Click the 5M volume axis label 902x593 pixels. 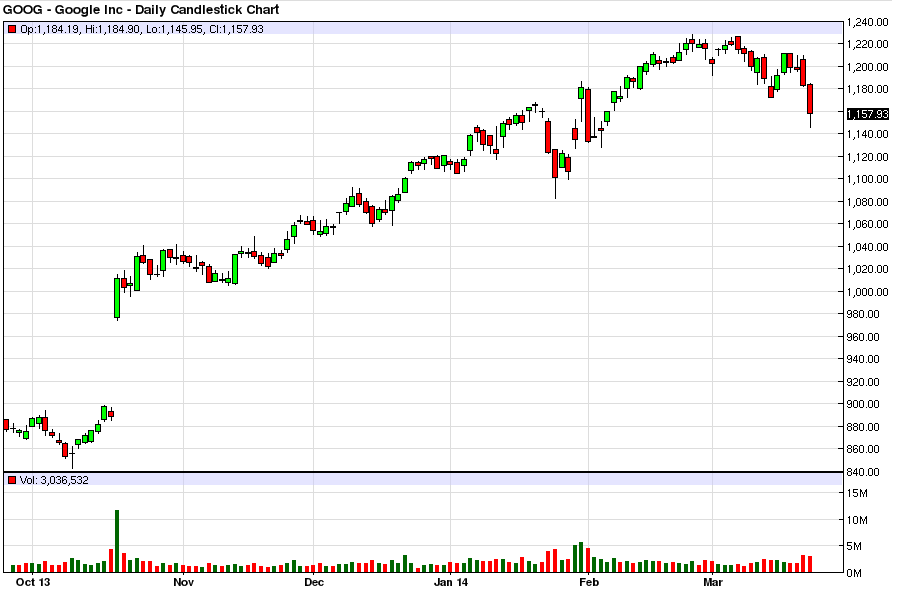855,546
